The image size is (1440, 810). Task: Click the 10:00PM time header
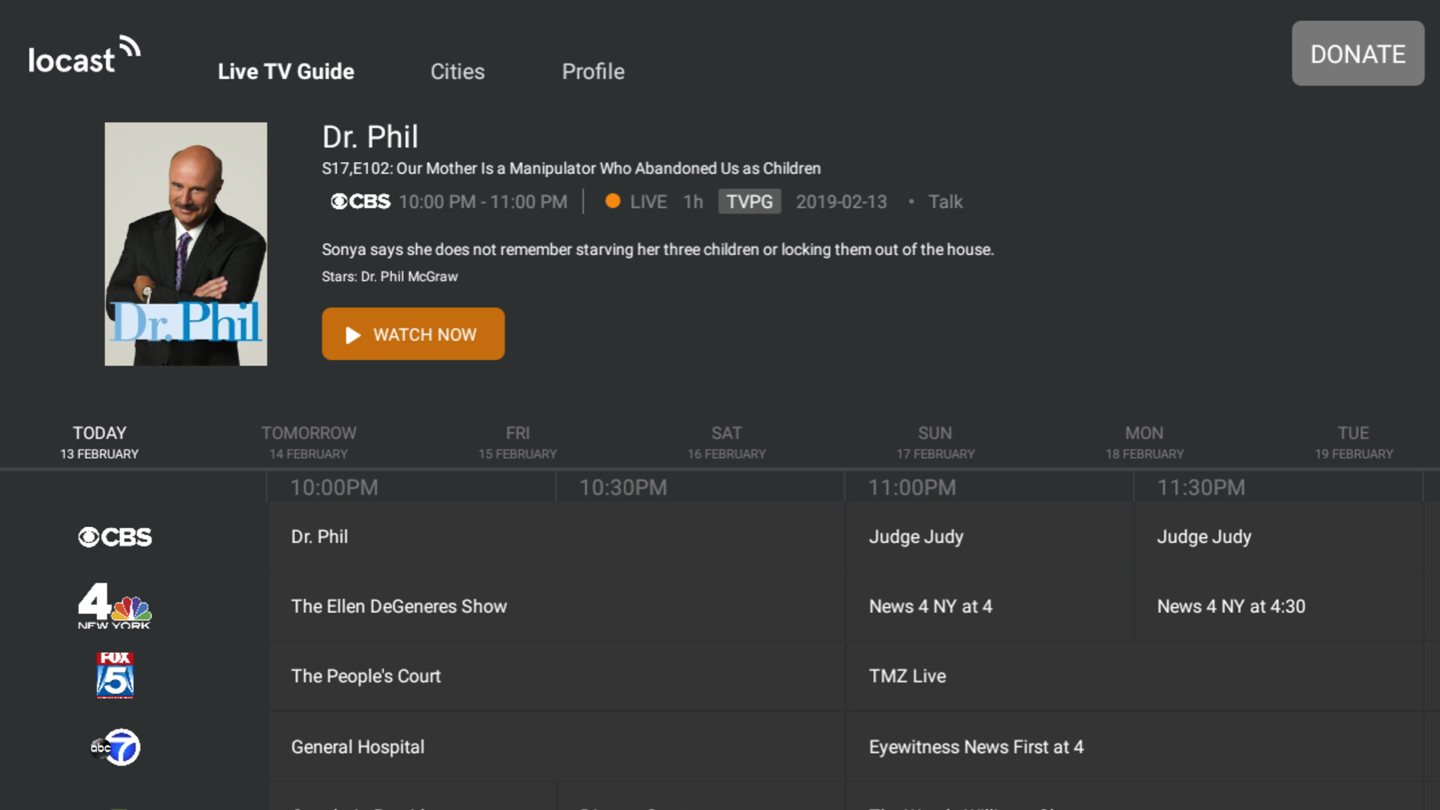click(334, 488)
